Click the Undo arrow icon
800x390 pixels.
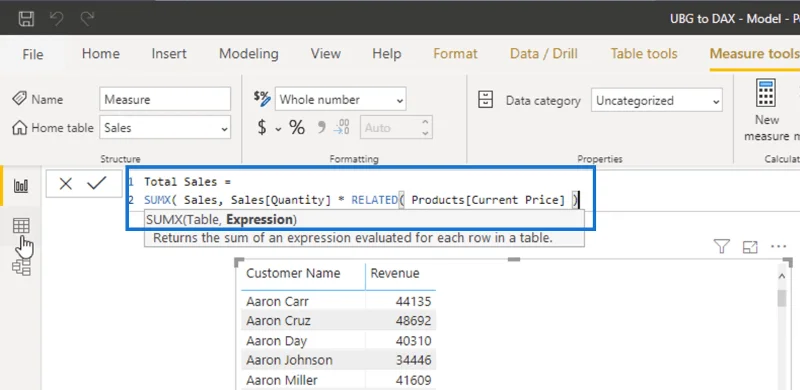(56, 19)
